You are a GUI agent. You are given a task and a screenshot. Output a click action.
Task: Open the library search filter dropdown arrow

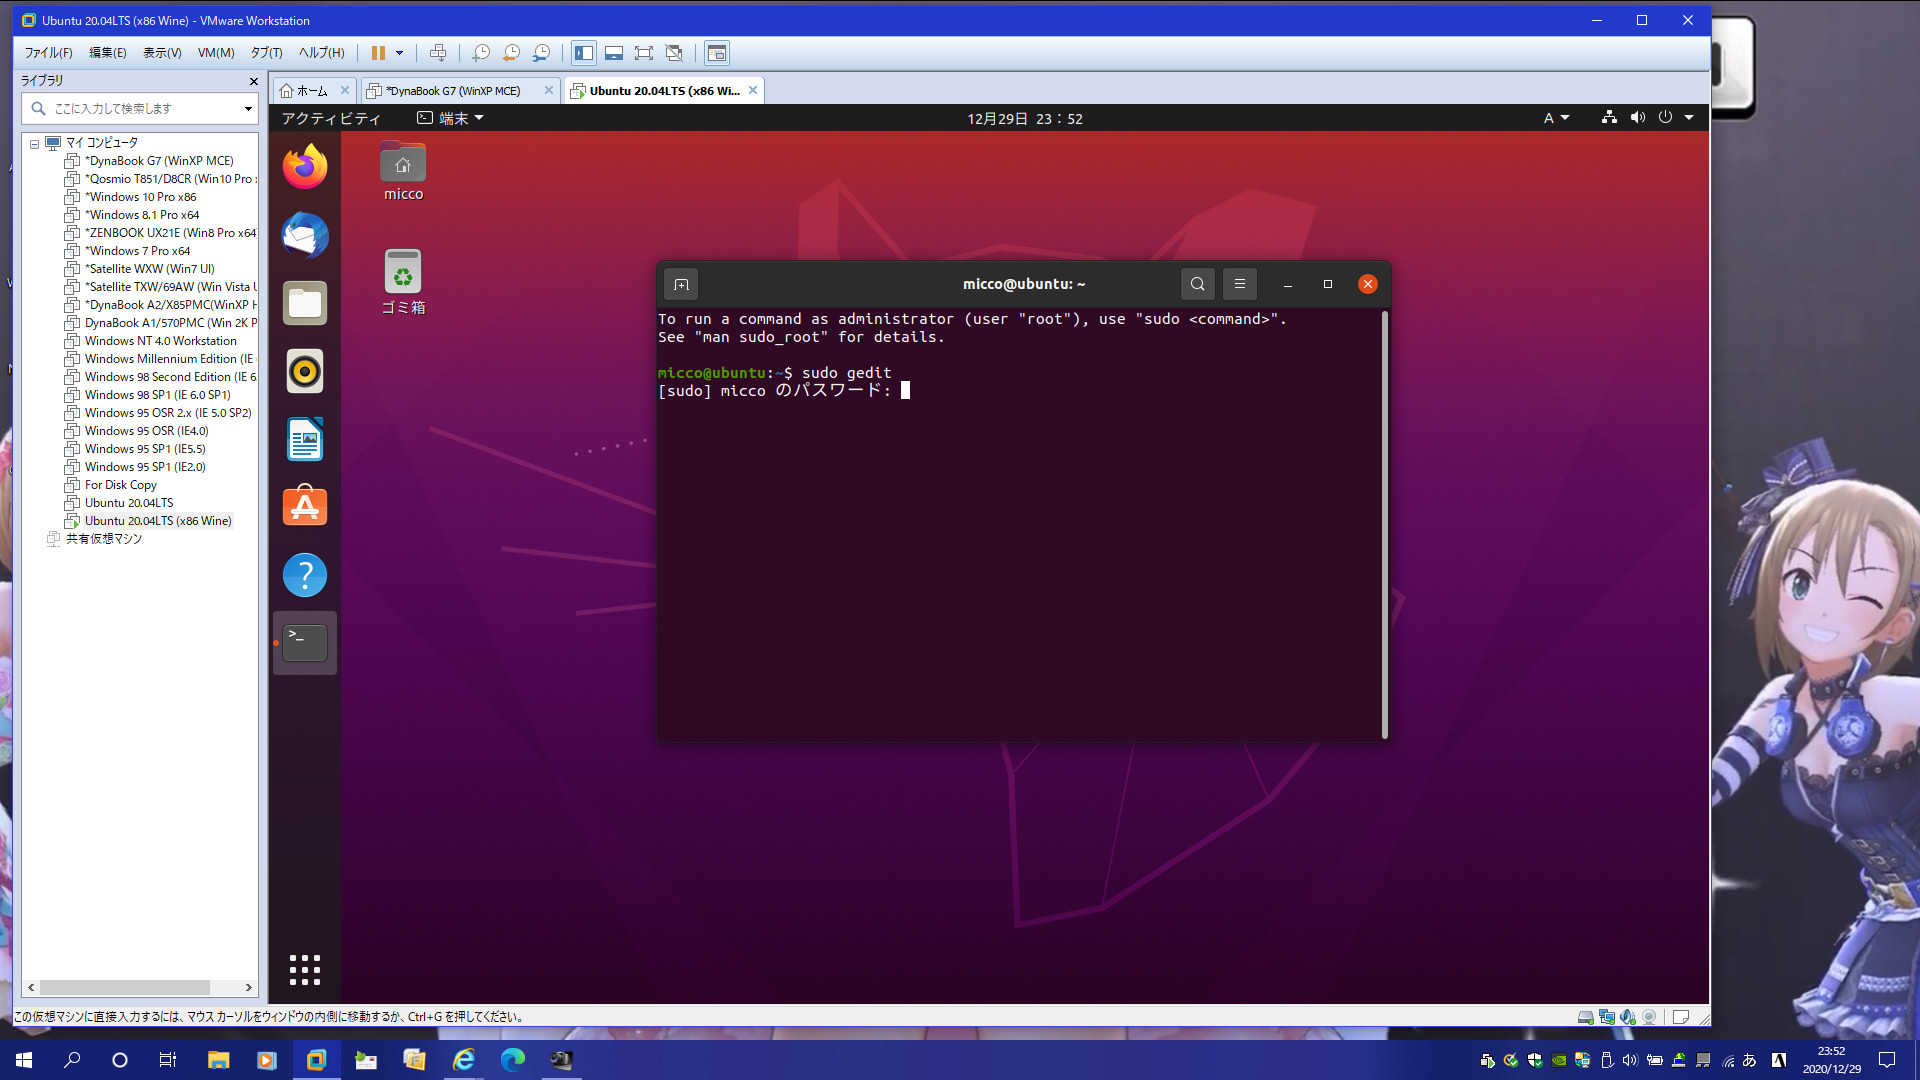coord(248,108)
